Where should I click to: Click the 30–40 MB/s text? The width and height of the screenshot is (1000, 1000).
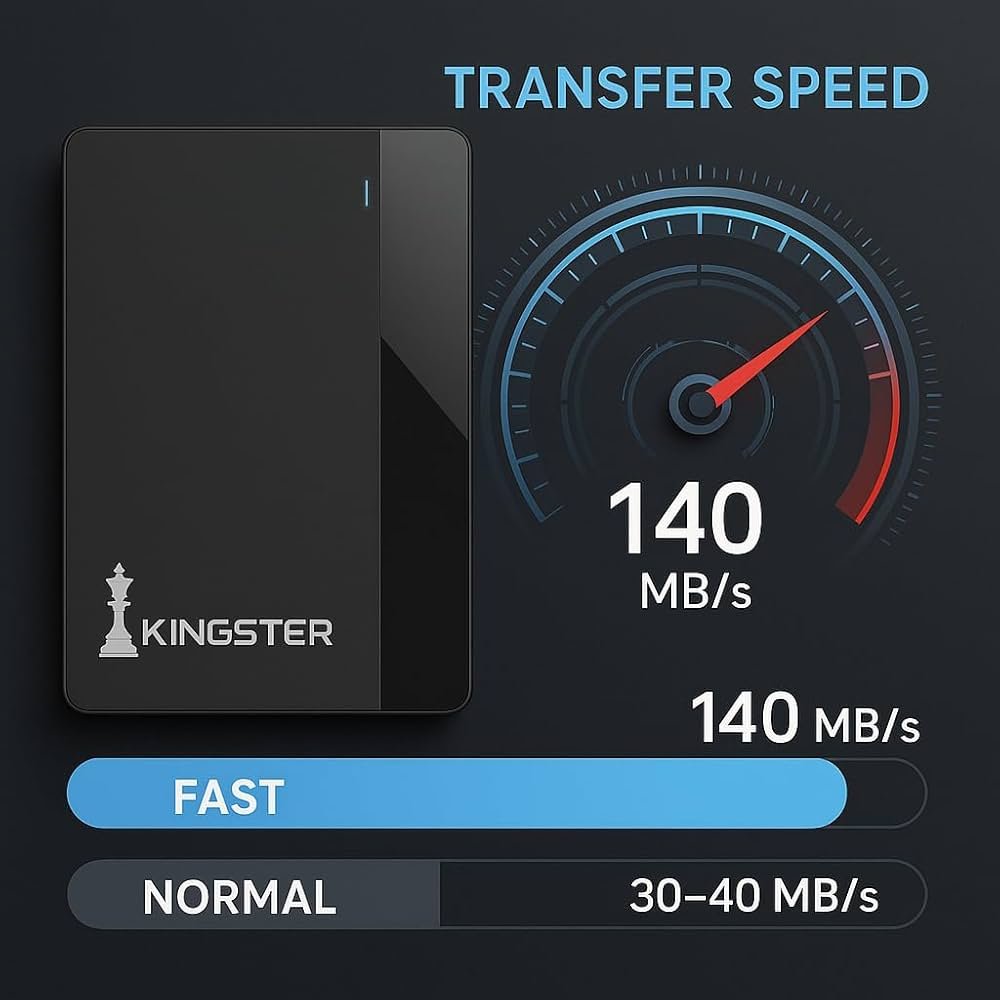[x=754, y=895]
